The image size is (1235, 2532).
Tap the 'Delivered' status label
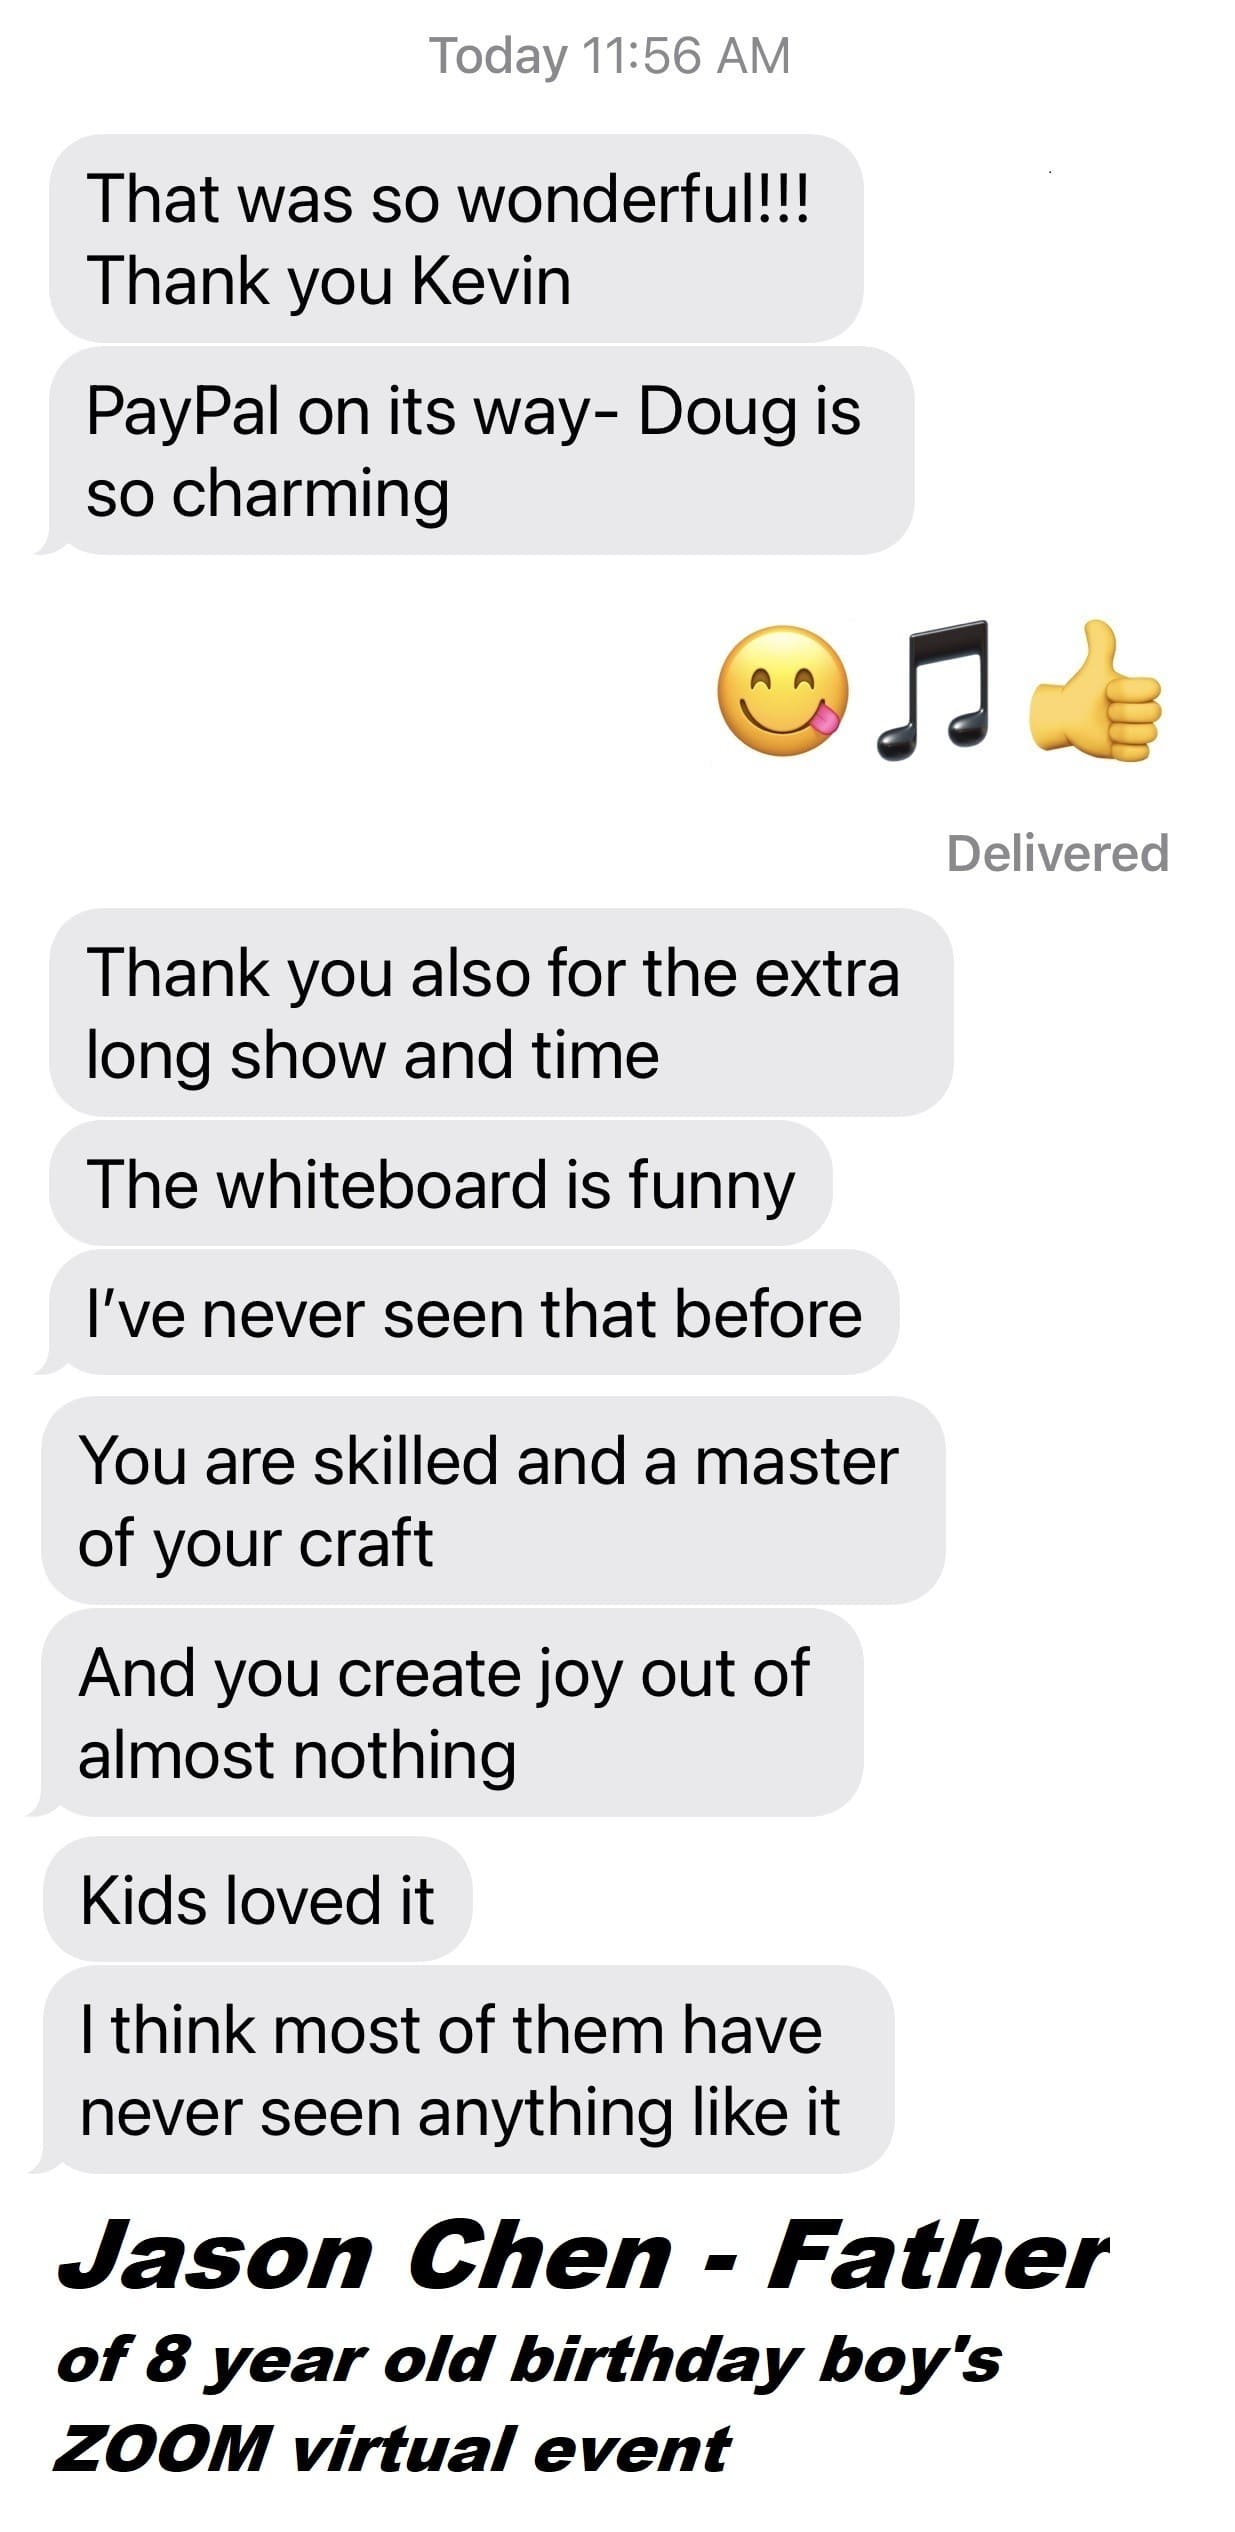point(1057,853)
